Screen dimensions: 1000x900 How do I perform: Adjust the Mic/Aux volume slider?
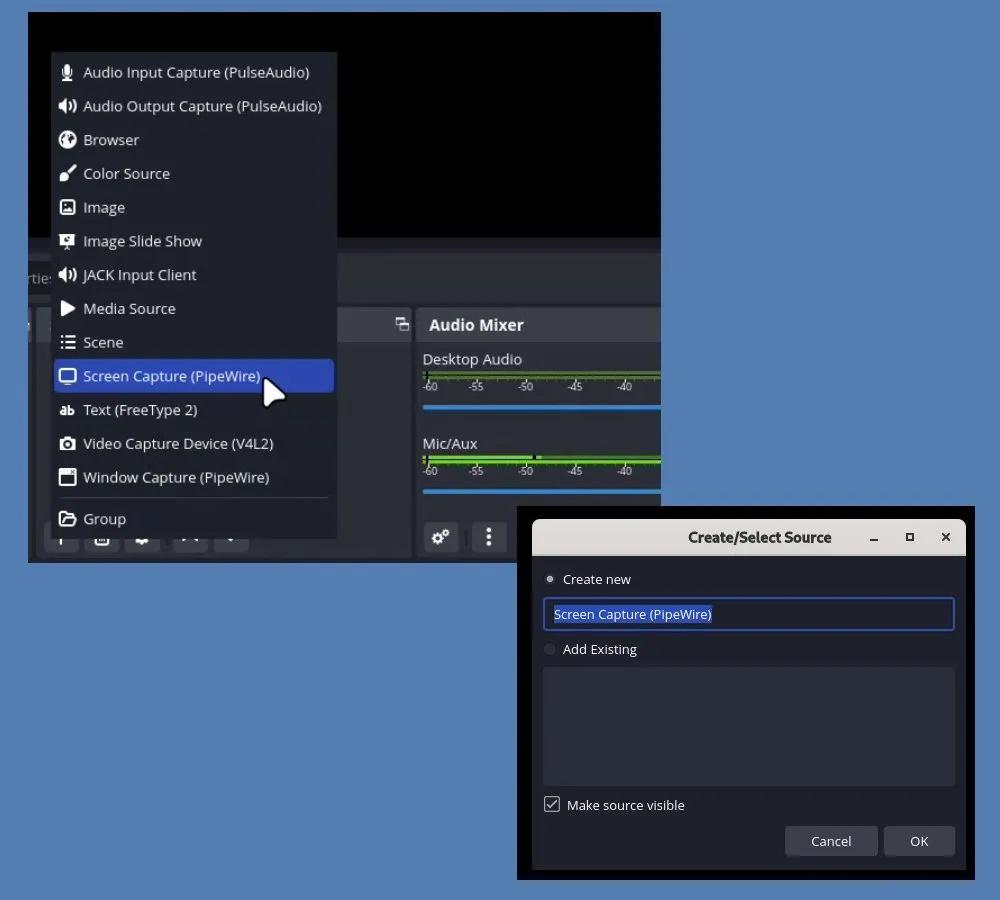coord(540,491)
